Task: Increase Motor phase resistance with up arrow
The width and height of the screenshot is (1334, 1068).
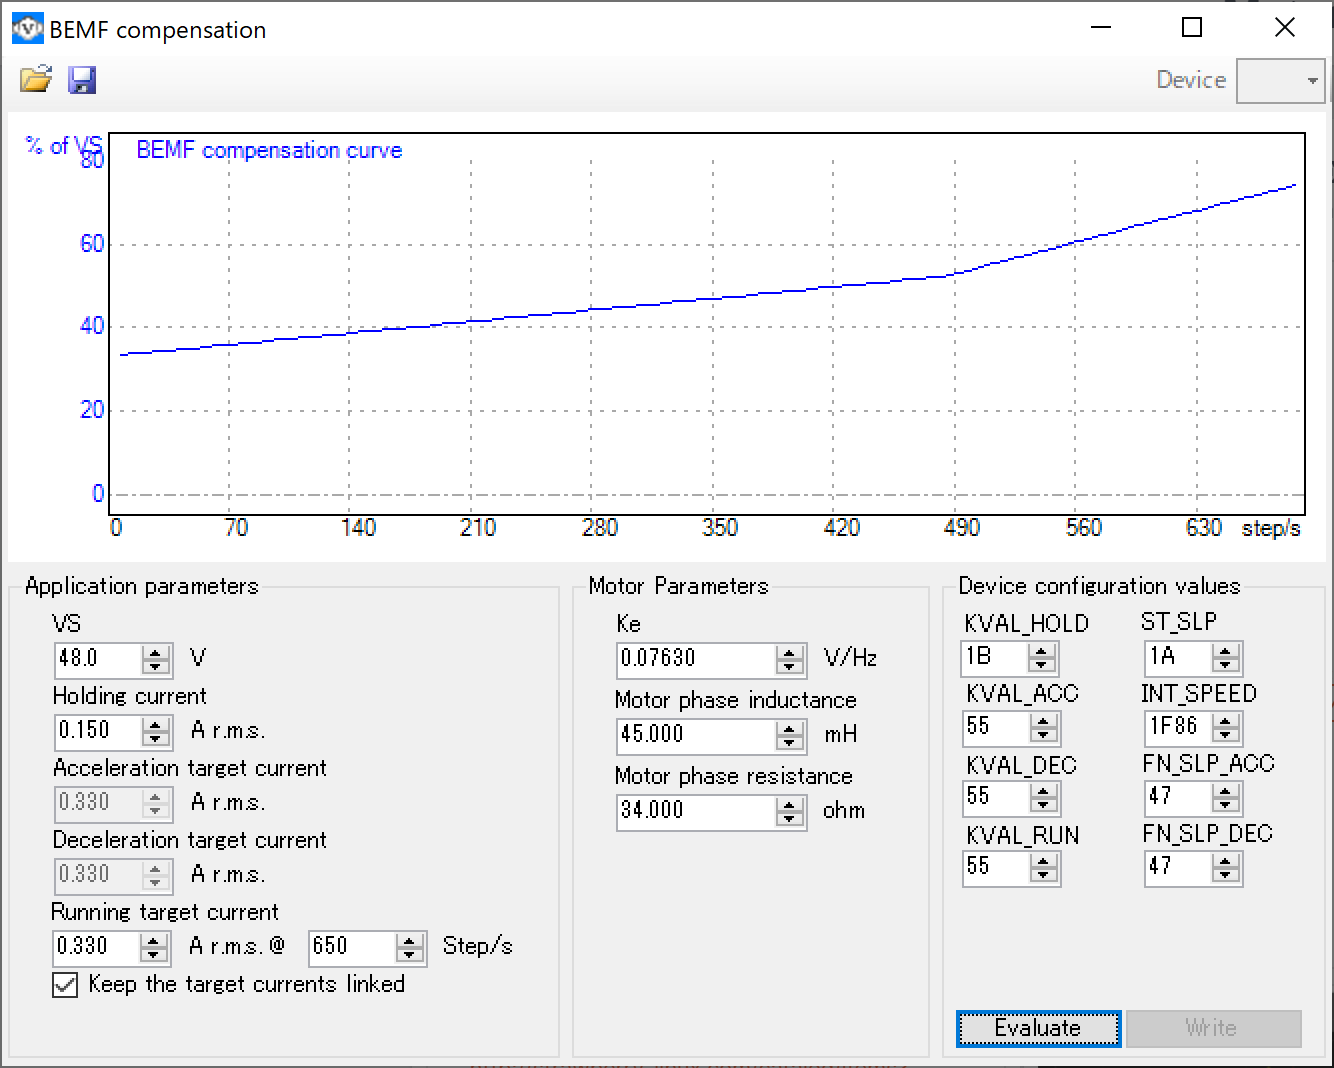Action: coord(790,804)
